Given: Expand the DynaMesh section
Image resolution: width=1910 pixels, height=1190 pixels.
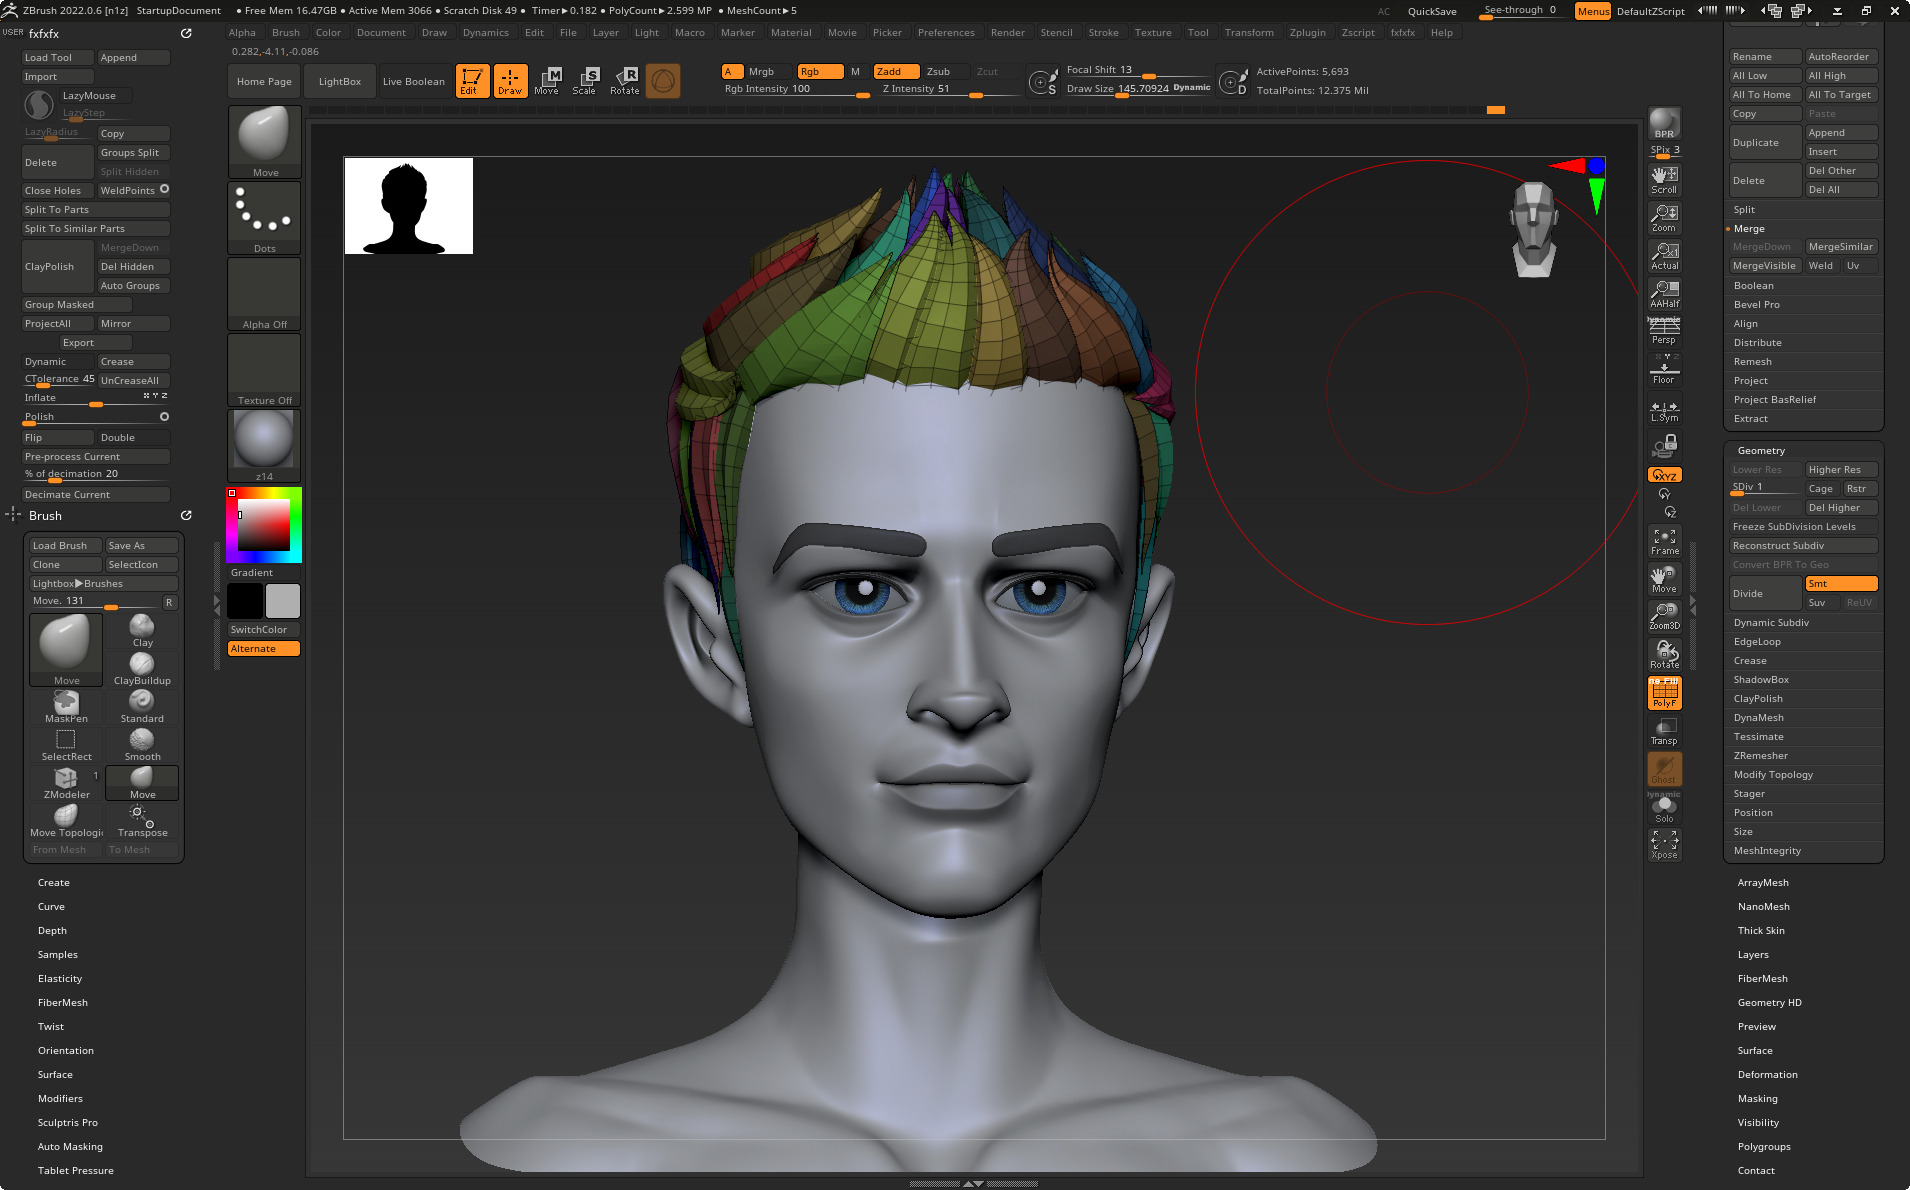Looking at the screenshot, I should point(1758,718).
